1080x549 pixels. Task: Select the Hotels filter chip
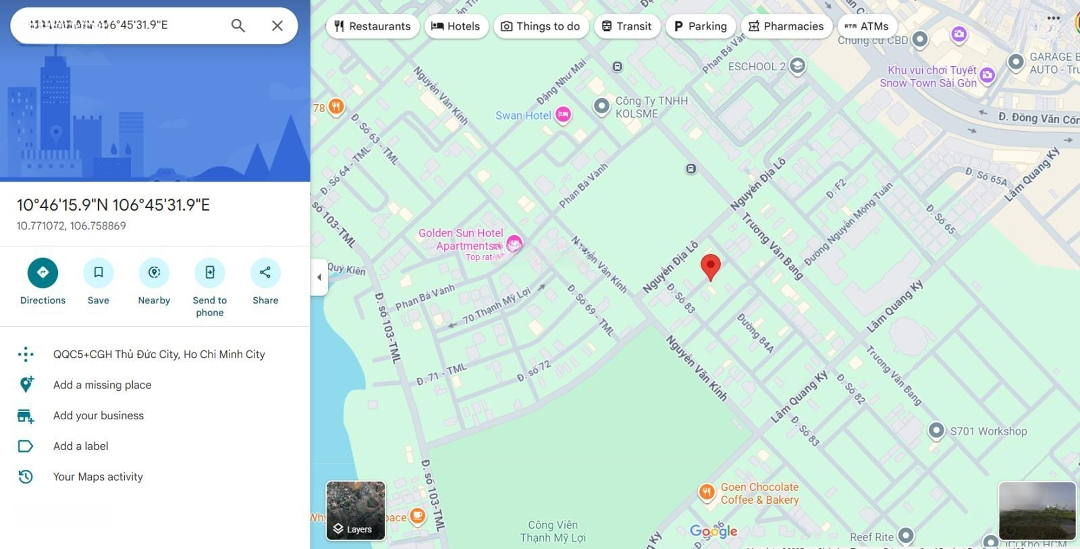456,26
